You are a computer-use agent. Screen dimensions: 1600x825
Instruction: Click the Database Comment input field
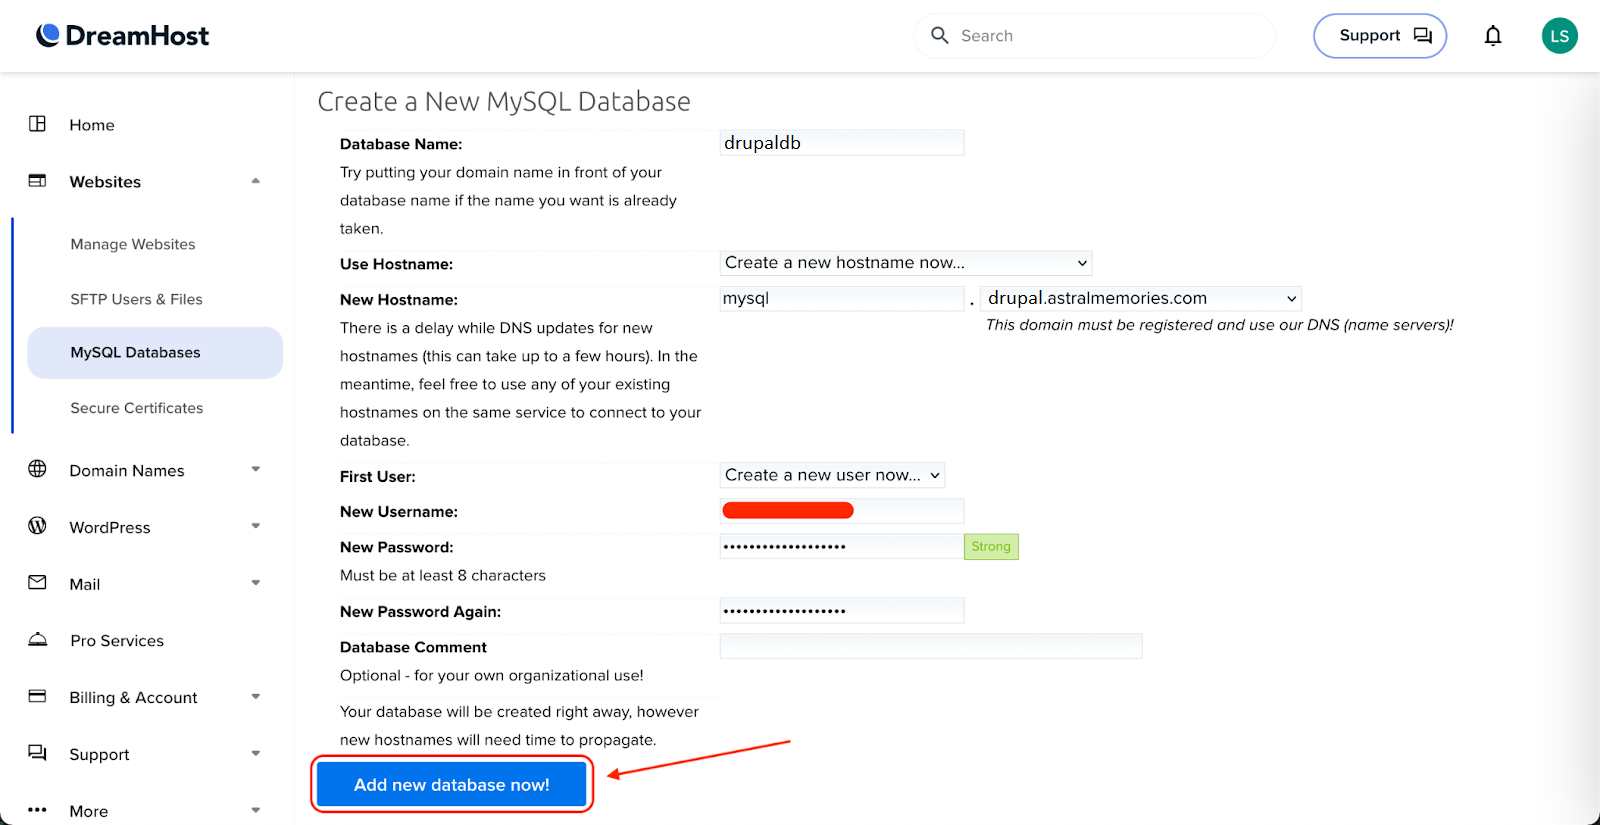930,647
